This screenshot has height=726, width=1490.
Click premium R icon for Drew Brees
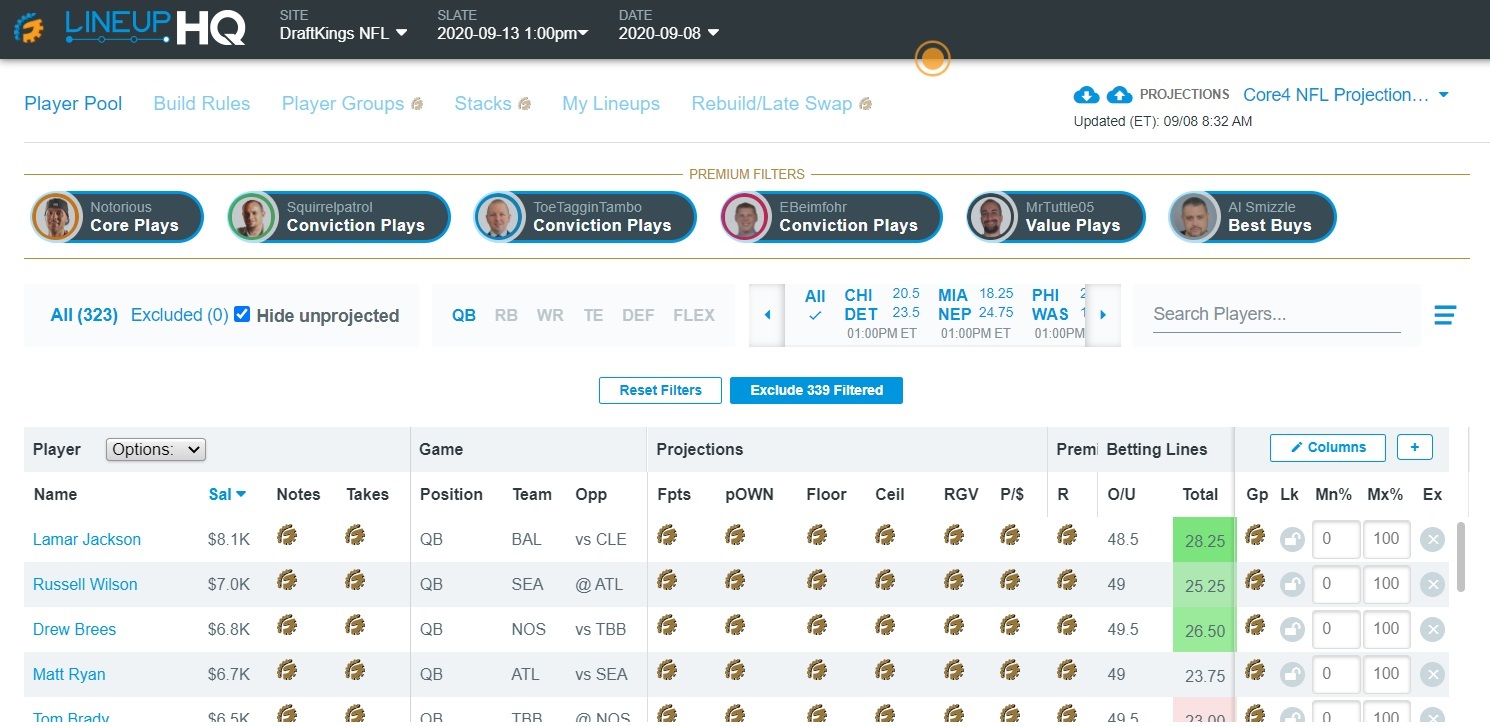pyautogui.click(x=1067, y=627)
